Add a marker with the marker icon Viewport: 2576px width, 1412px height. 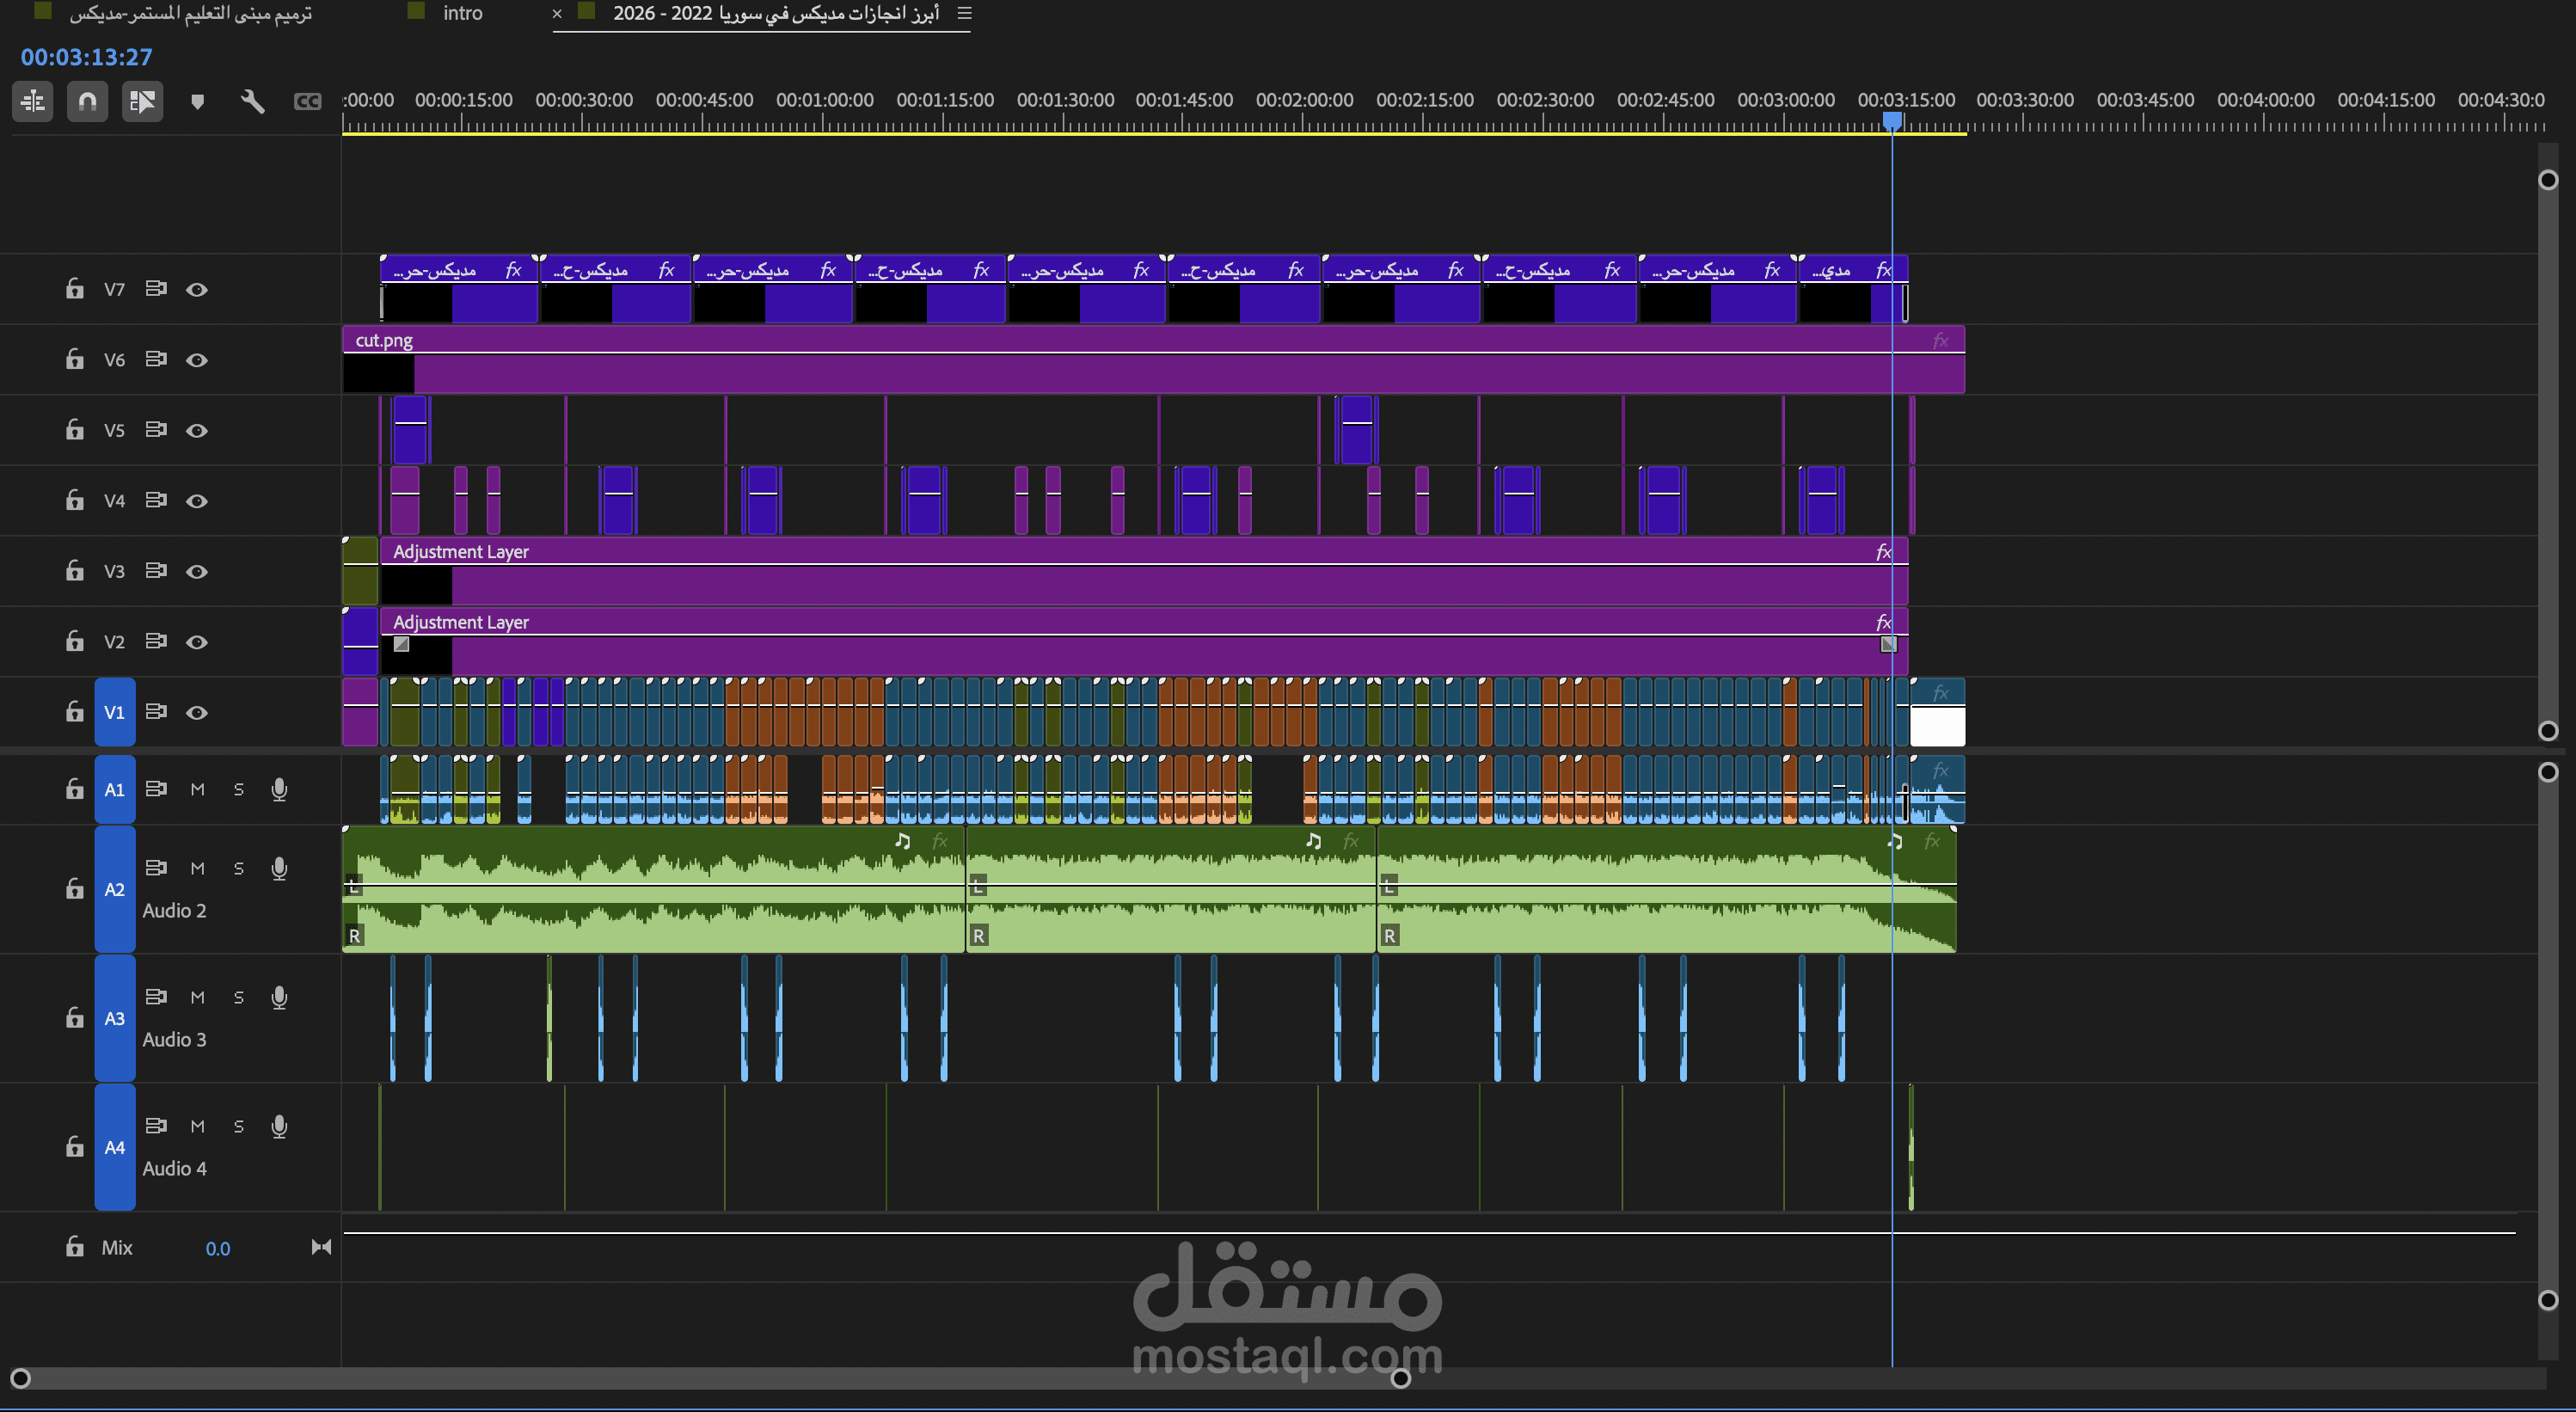(x=198, y=101)
